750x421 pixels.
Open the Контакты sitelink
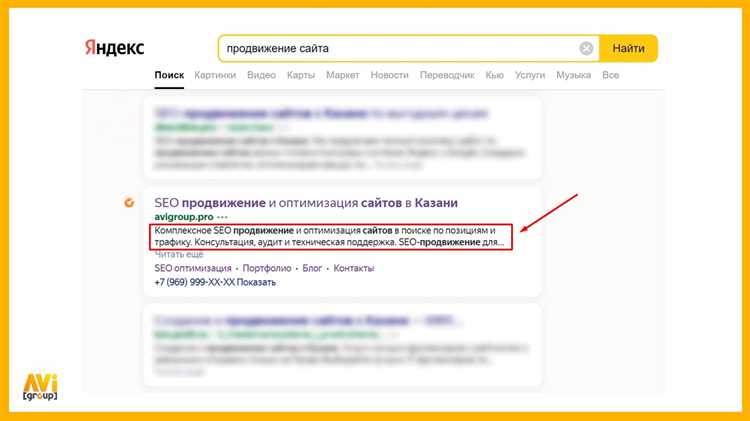click(x=353, y=268)
